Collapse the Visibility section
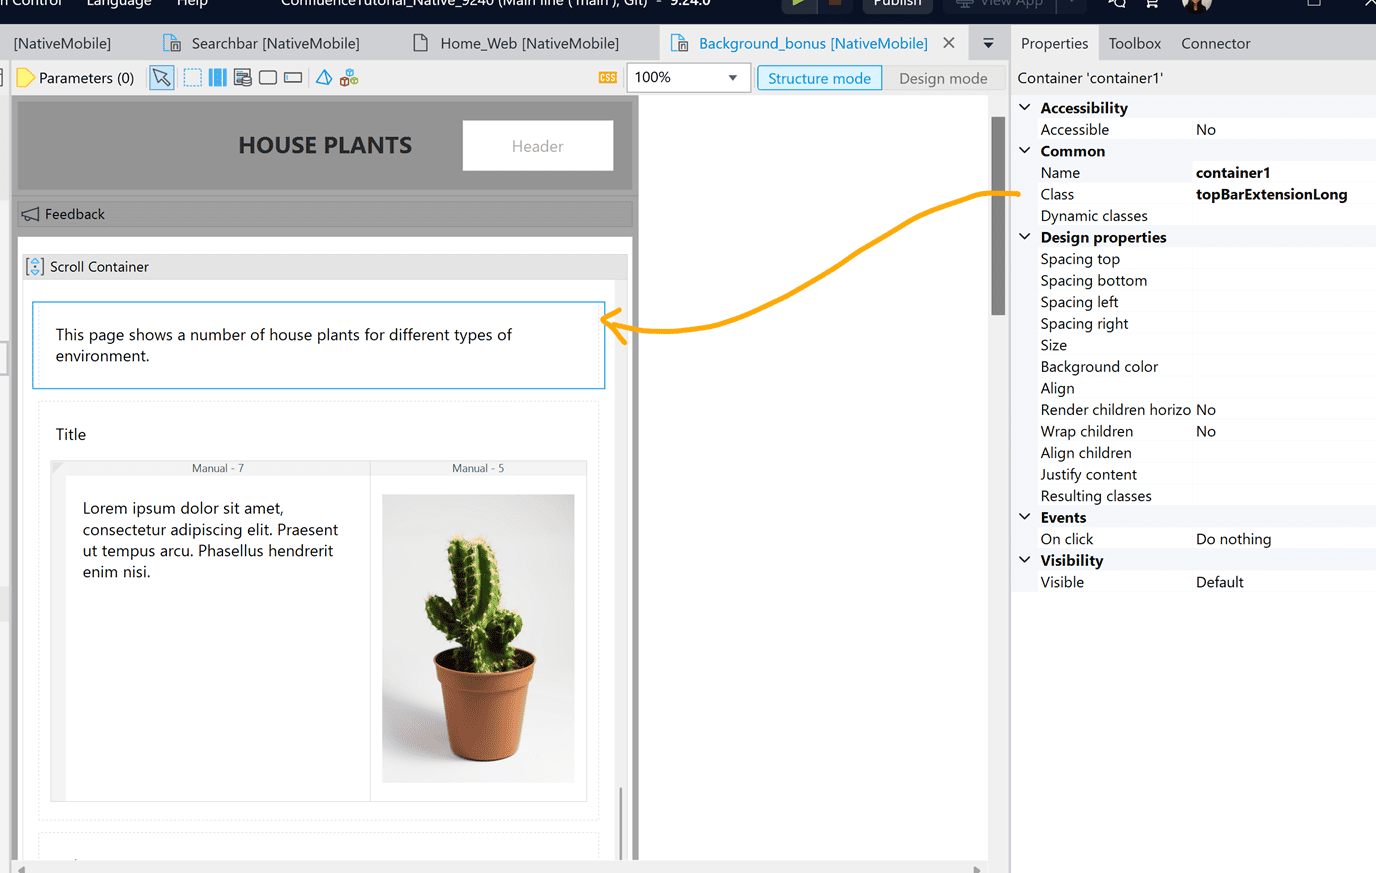This screenshot has width=1376, height=873. click(x=1025, y=560)
